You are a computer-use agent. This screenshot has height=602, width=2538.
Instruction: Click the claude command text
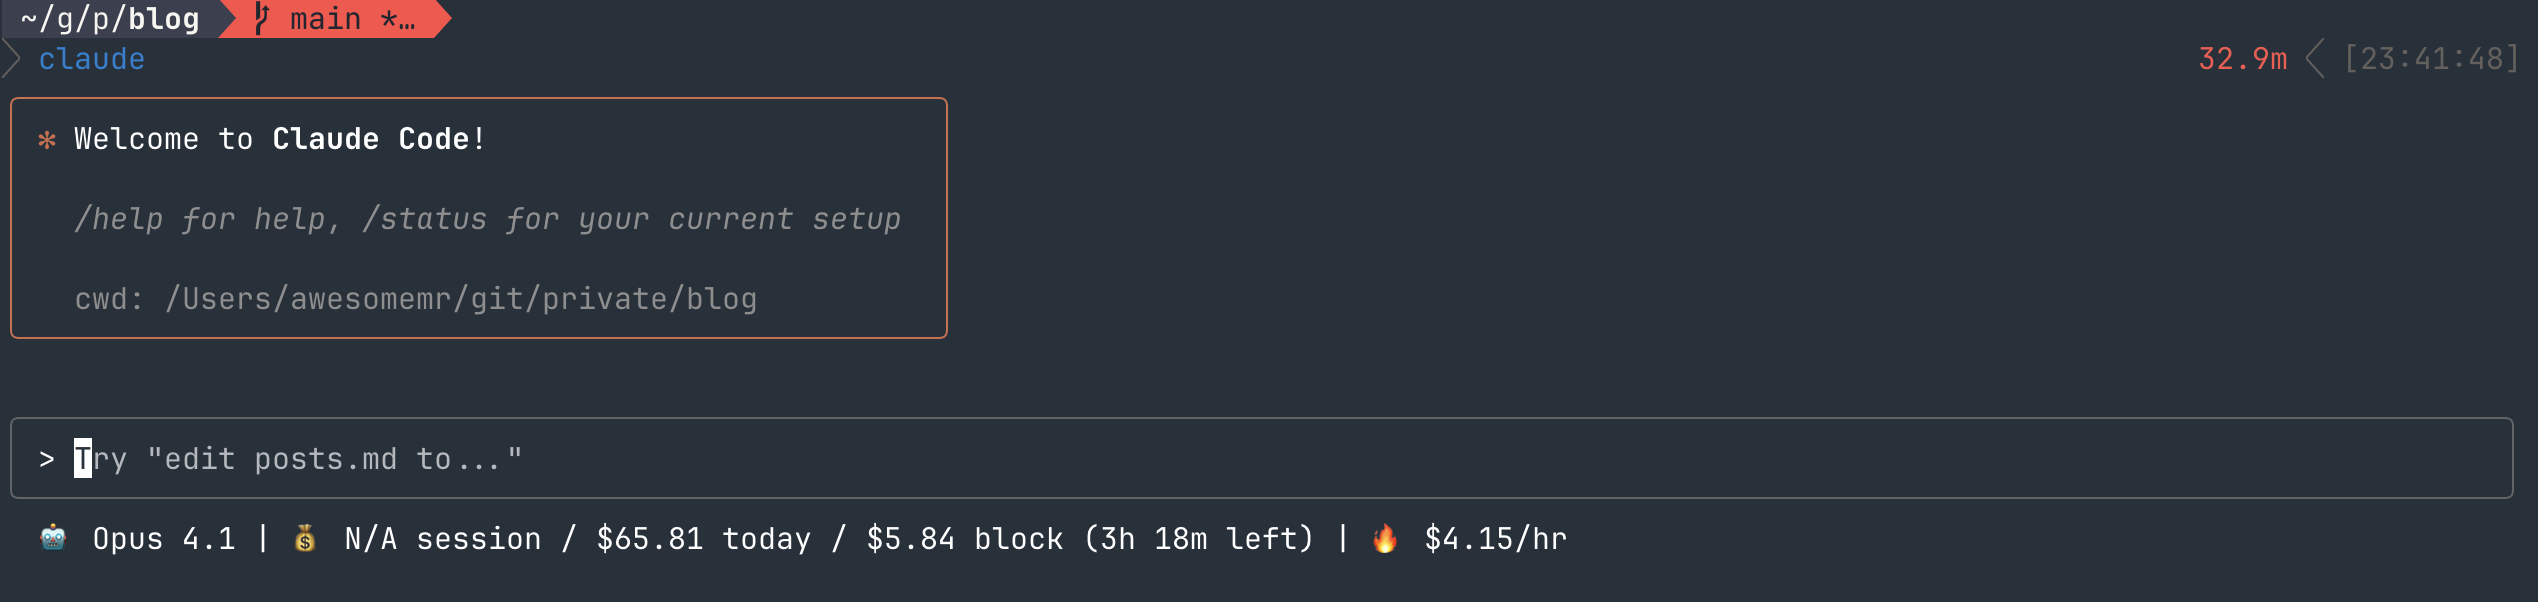tap(92, 59)
